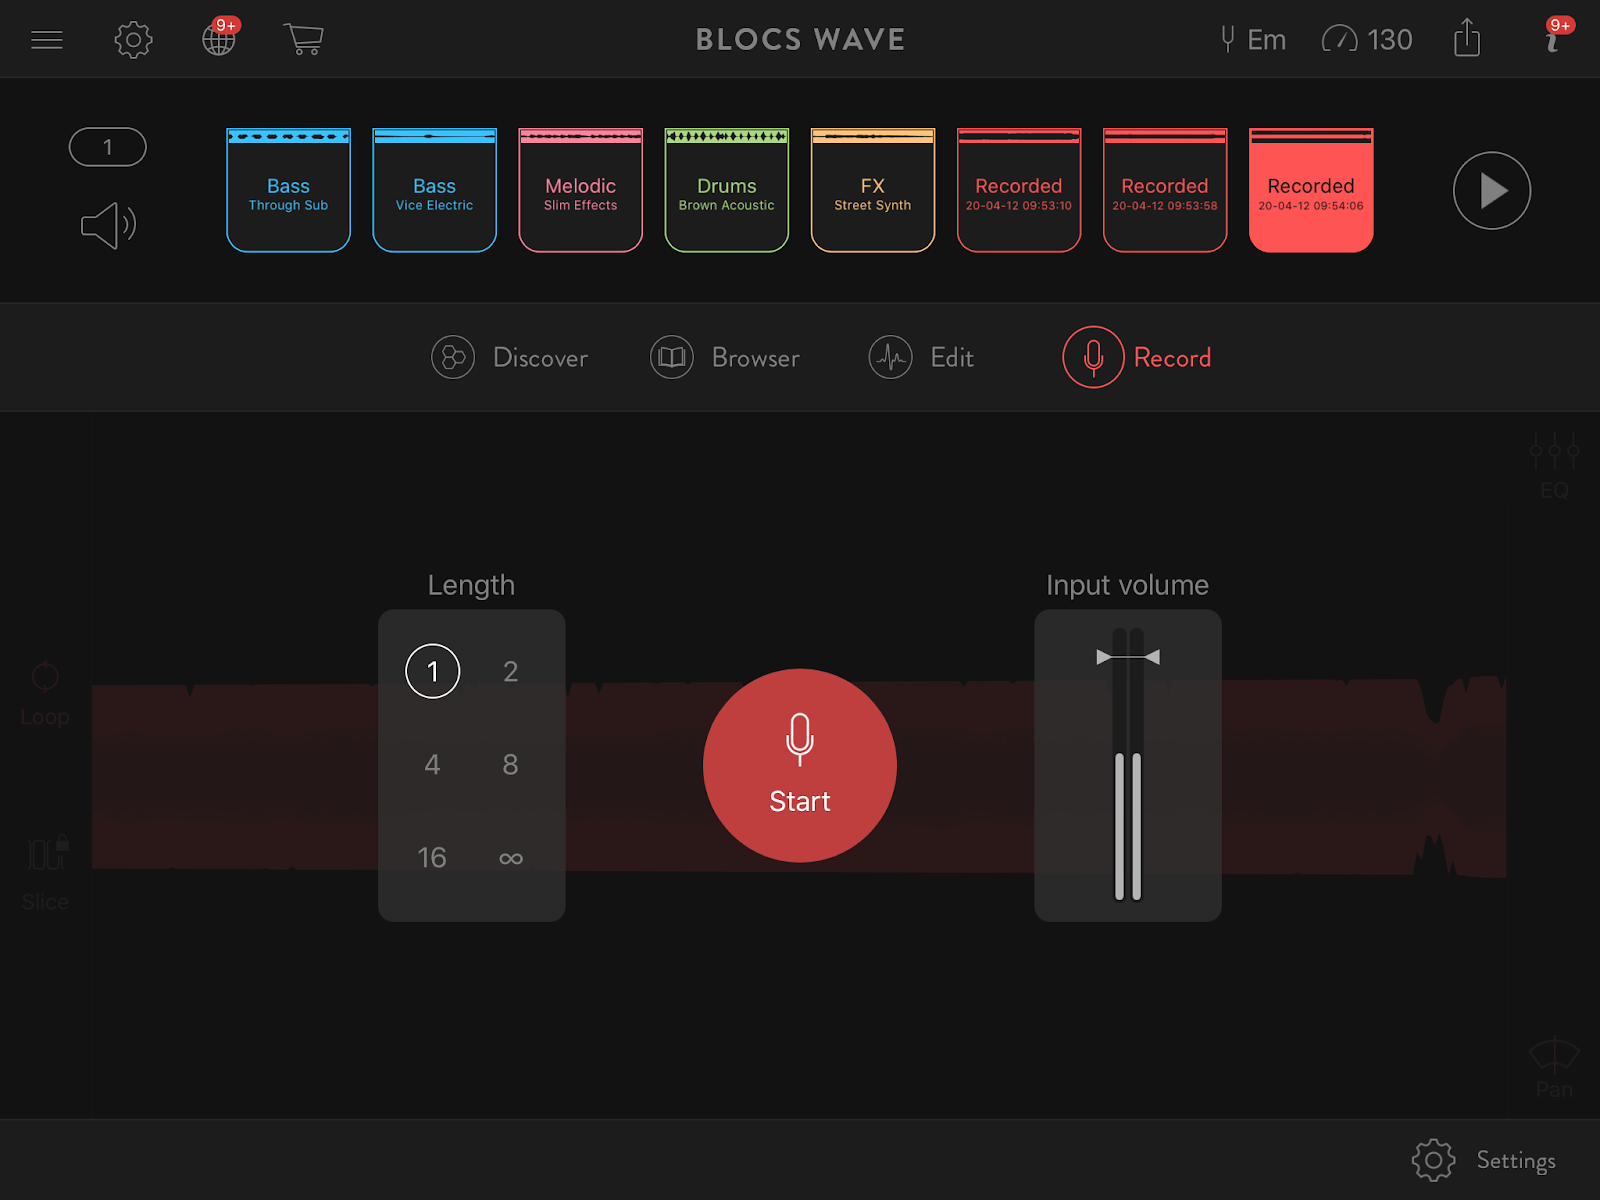Viewport: 1600px width, 1200px height.
Task: Open the dimmed Loop control
Action: [45, 694]
